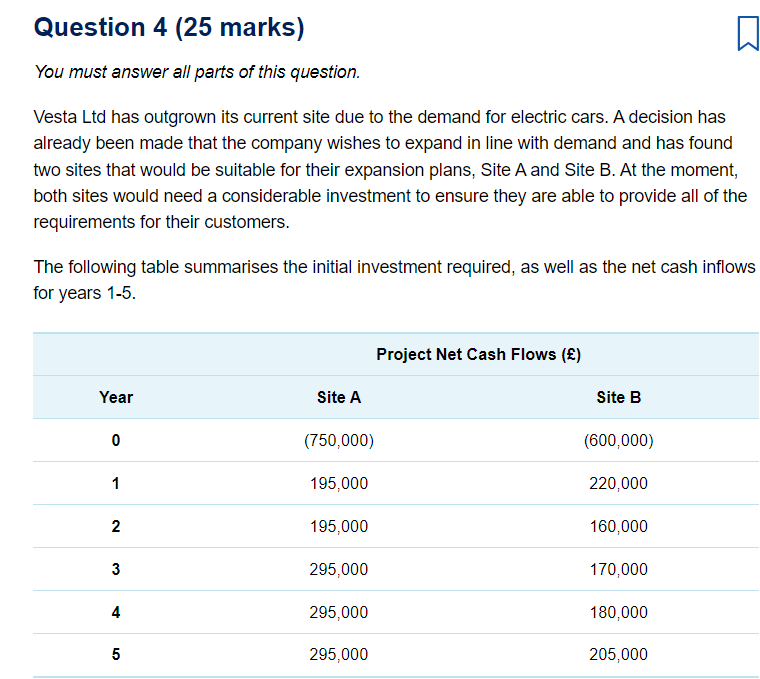760x679 pixels.
Task: Select the Site B 180,000 cell
Action: [618, 612]
